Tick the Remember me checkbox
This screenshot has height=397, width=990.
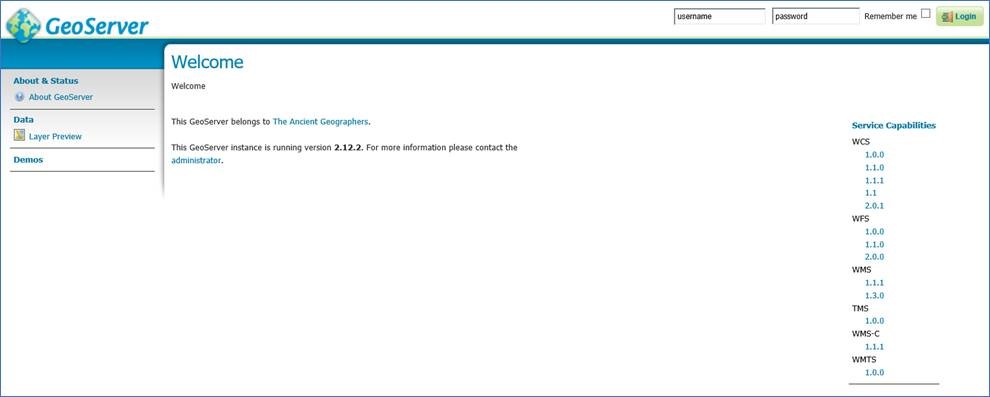click(x=926, y=13)
